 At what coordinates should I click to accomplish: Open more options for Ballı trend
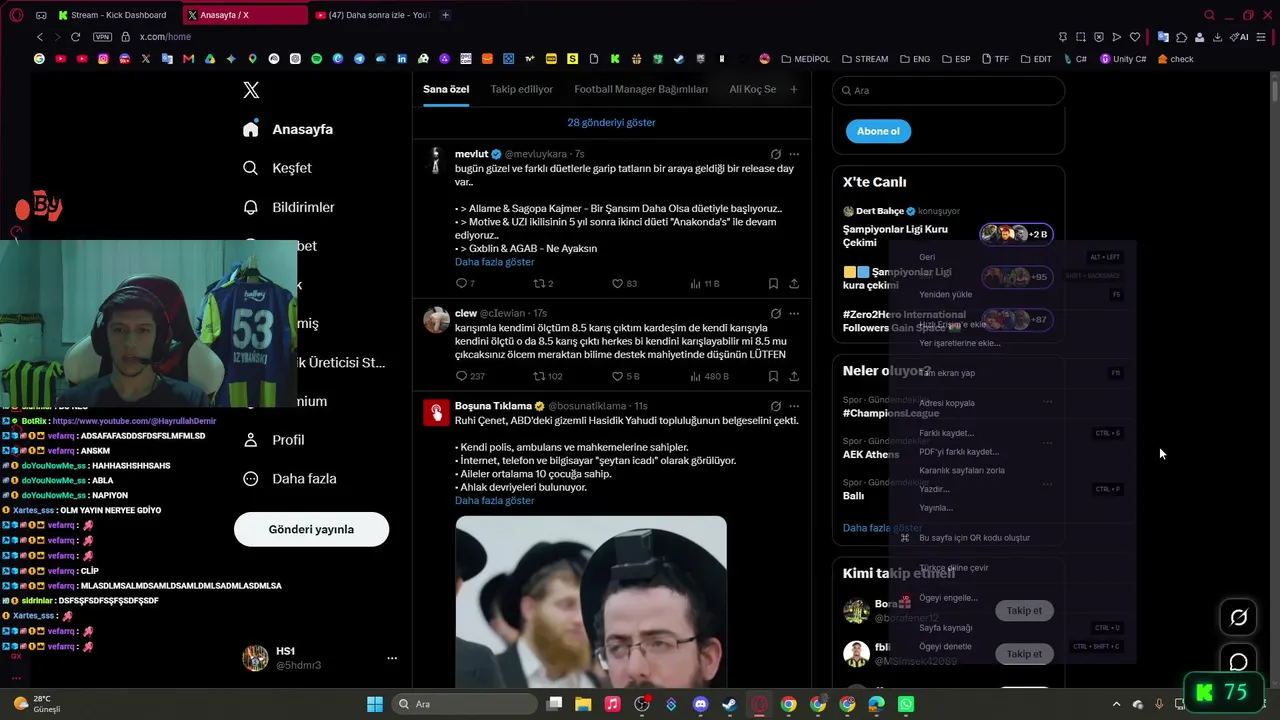coord(1047,484)
